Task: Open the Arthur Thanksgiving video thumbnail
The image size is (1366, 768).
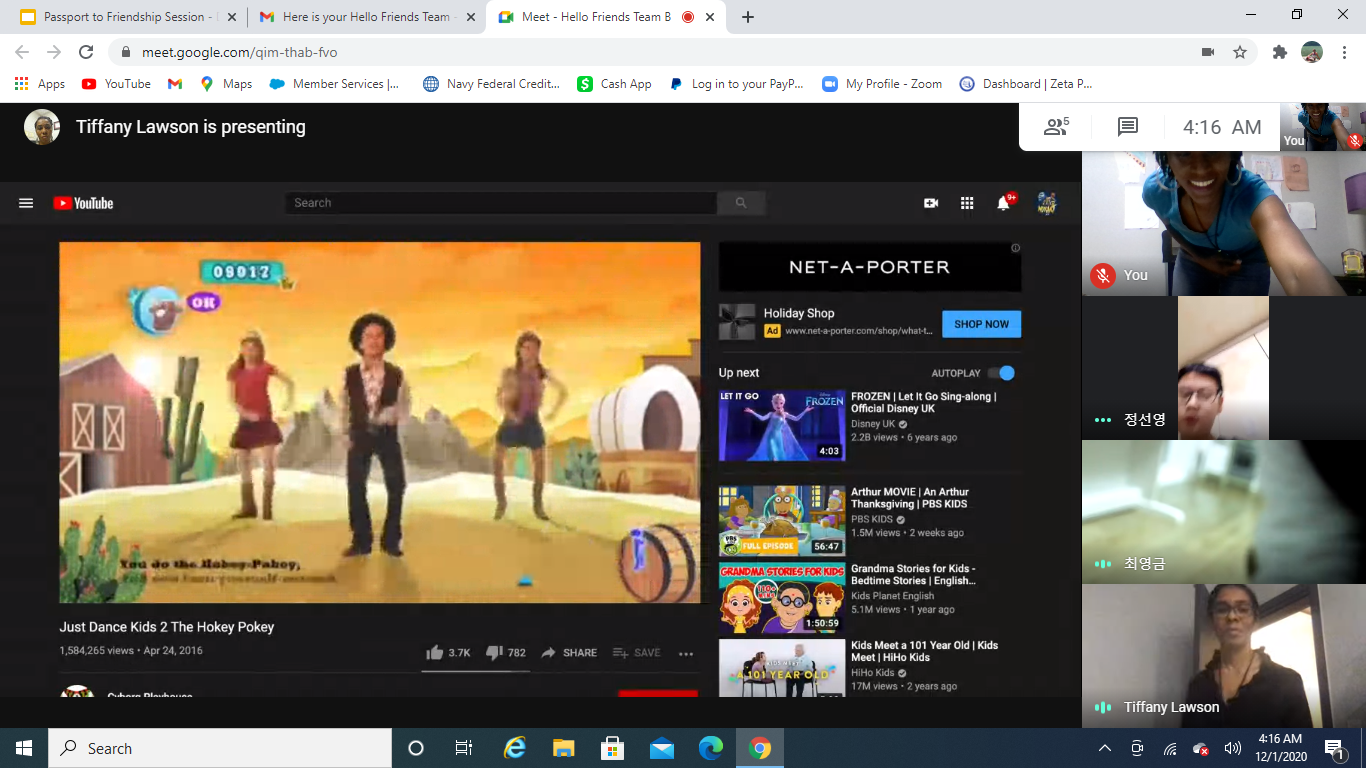Action: (x=782, y=521)
